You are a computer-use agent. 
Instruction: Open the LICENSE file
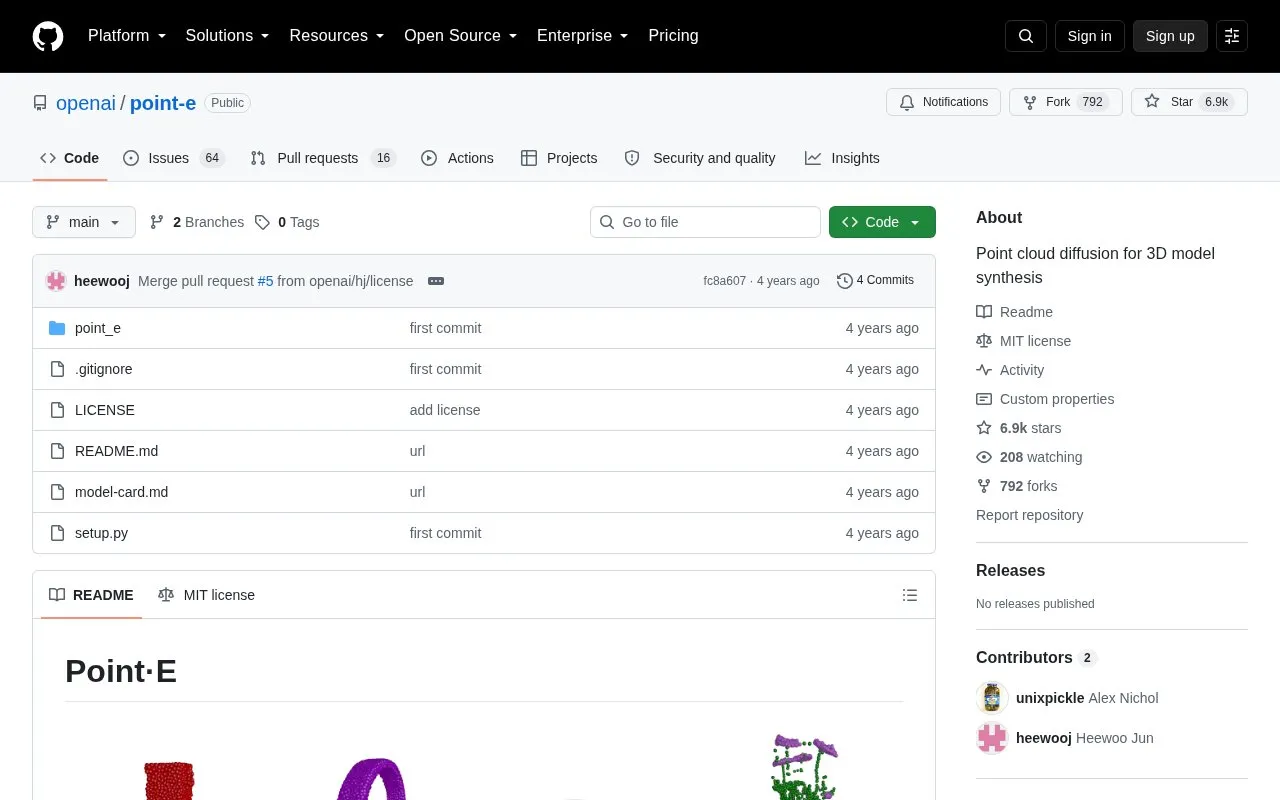click(105, 410)
